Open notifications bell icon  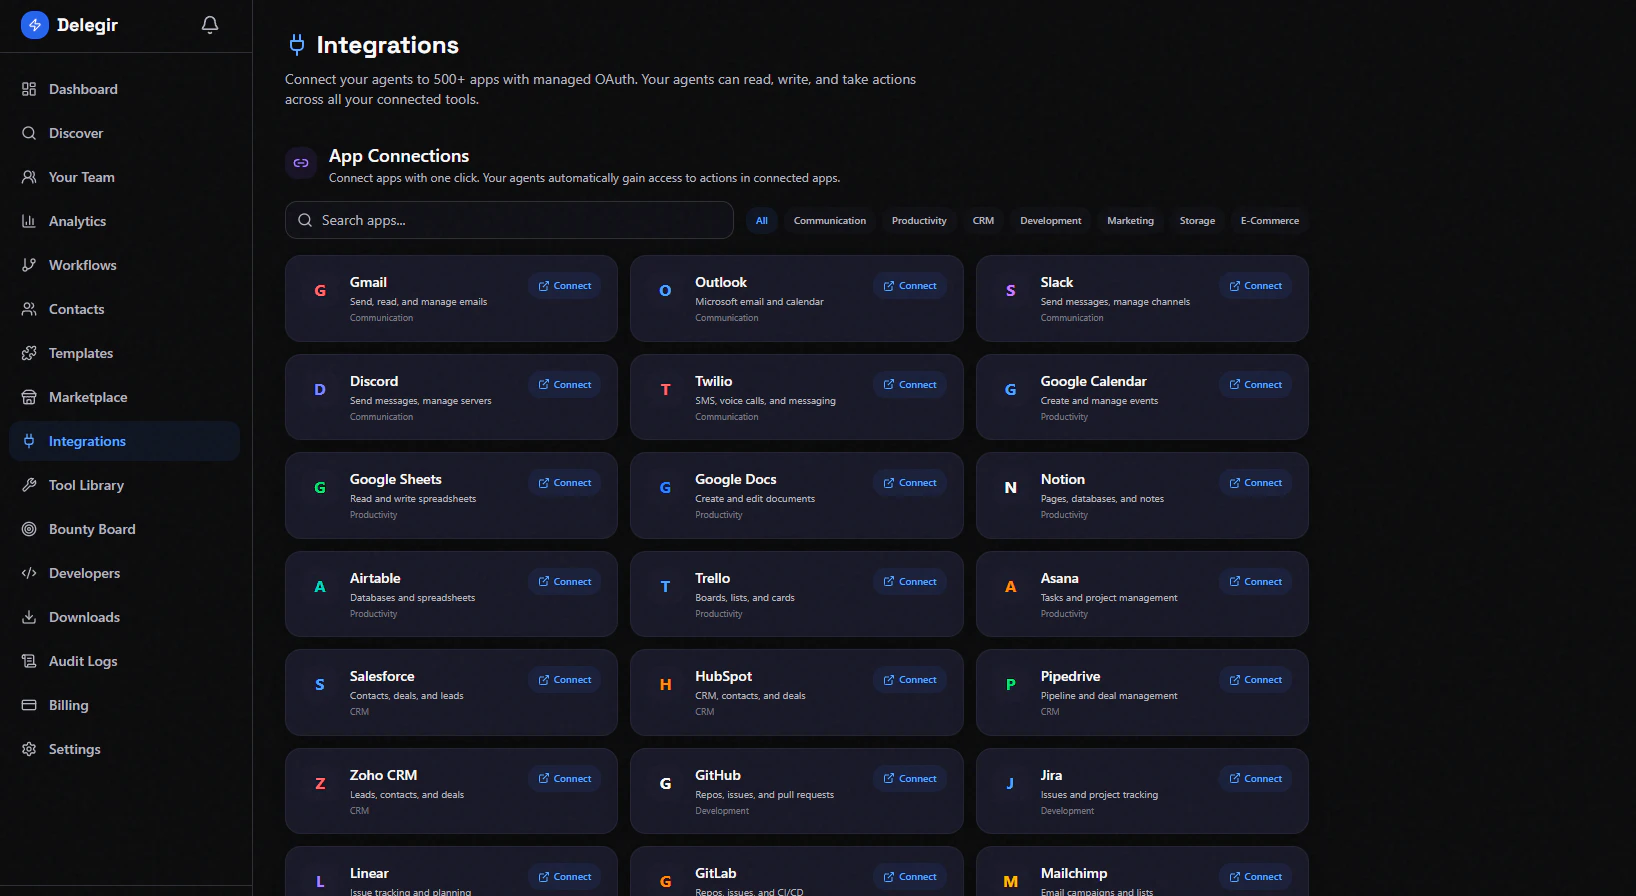[210, 25]
